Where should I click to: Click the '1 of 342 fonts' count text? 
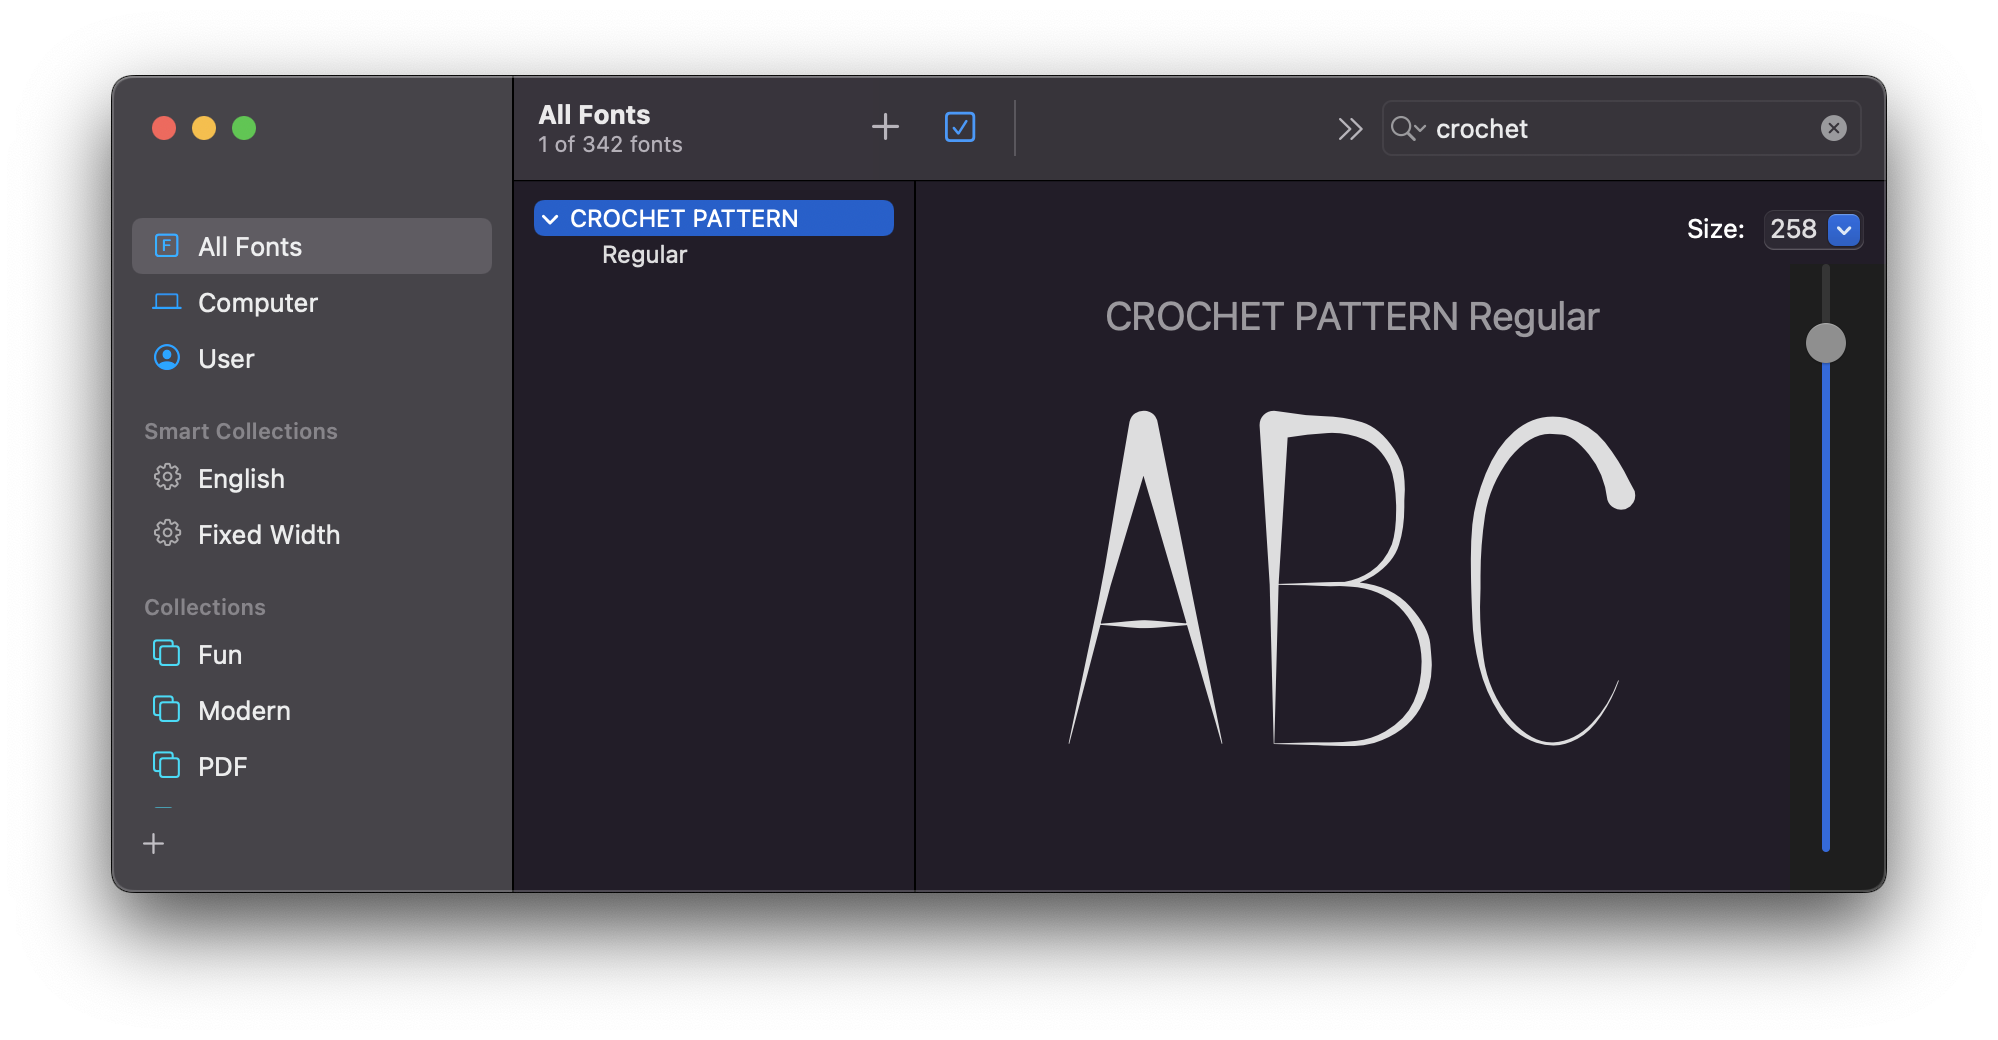(610, 145)
